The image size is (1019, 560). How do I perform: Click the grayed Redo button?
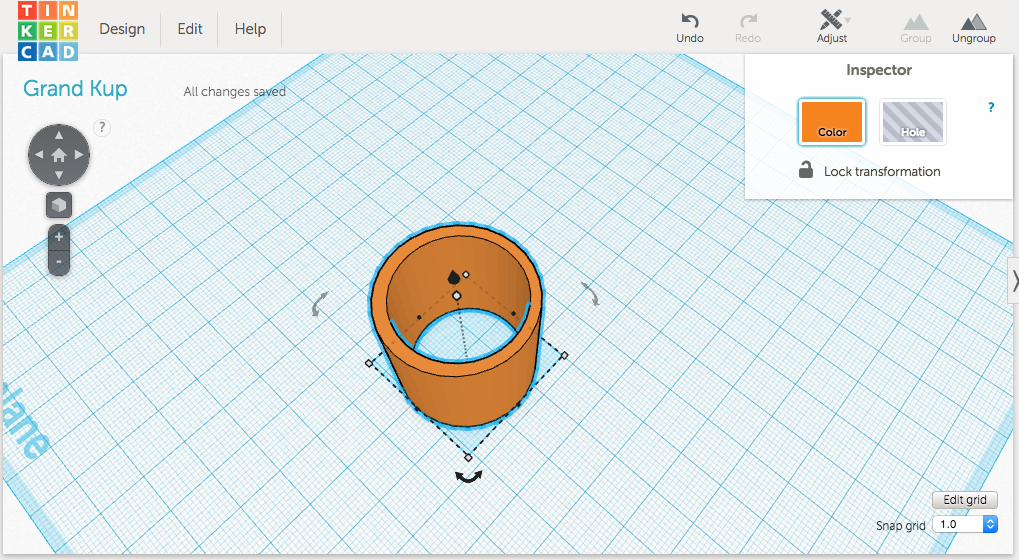[x=748, y=29]
